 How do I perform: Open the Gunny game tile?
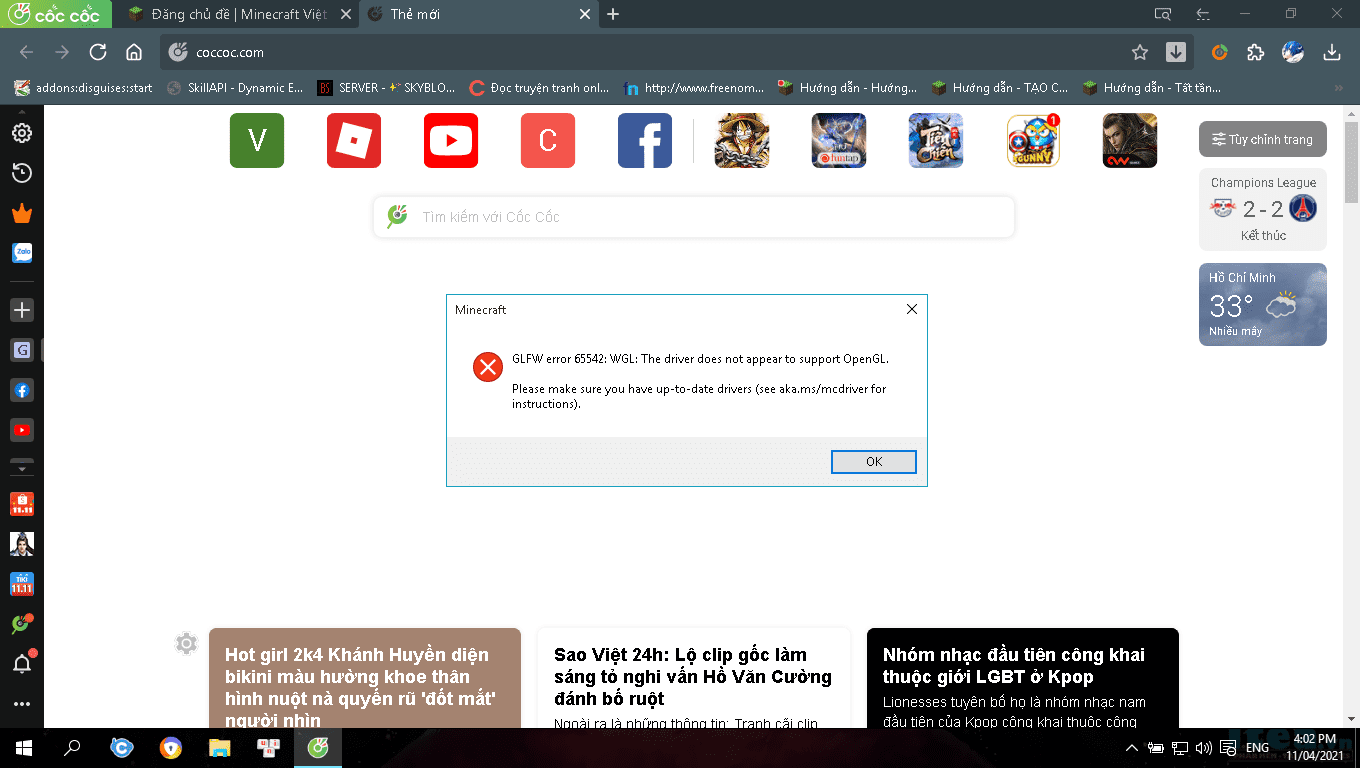click(x=1033, y=140)
